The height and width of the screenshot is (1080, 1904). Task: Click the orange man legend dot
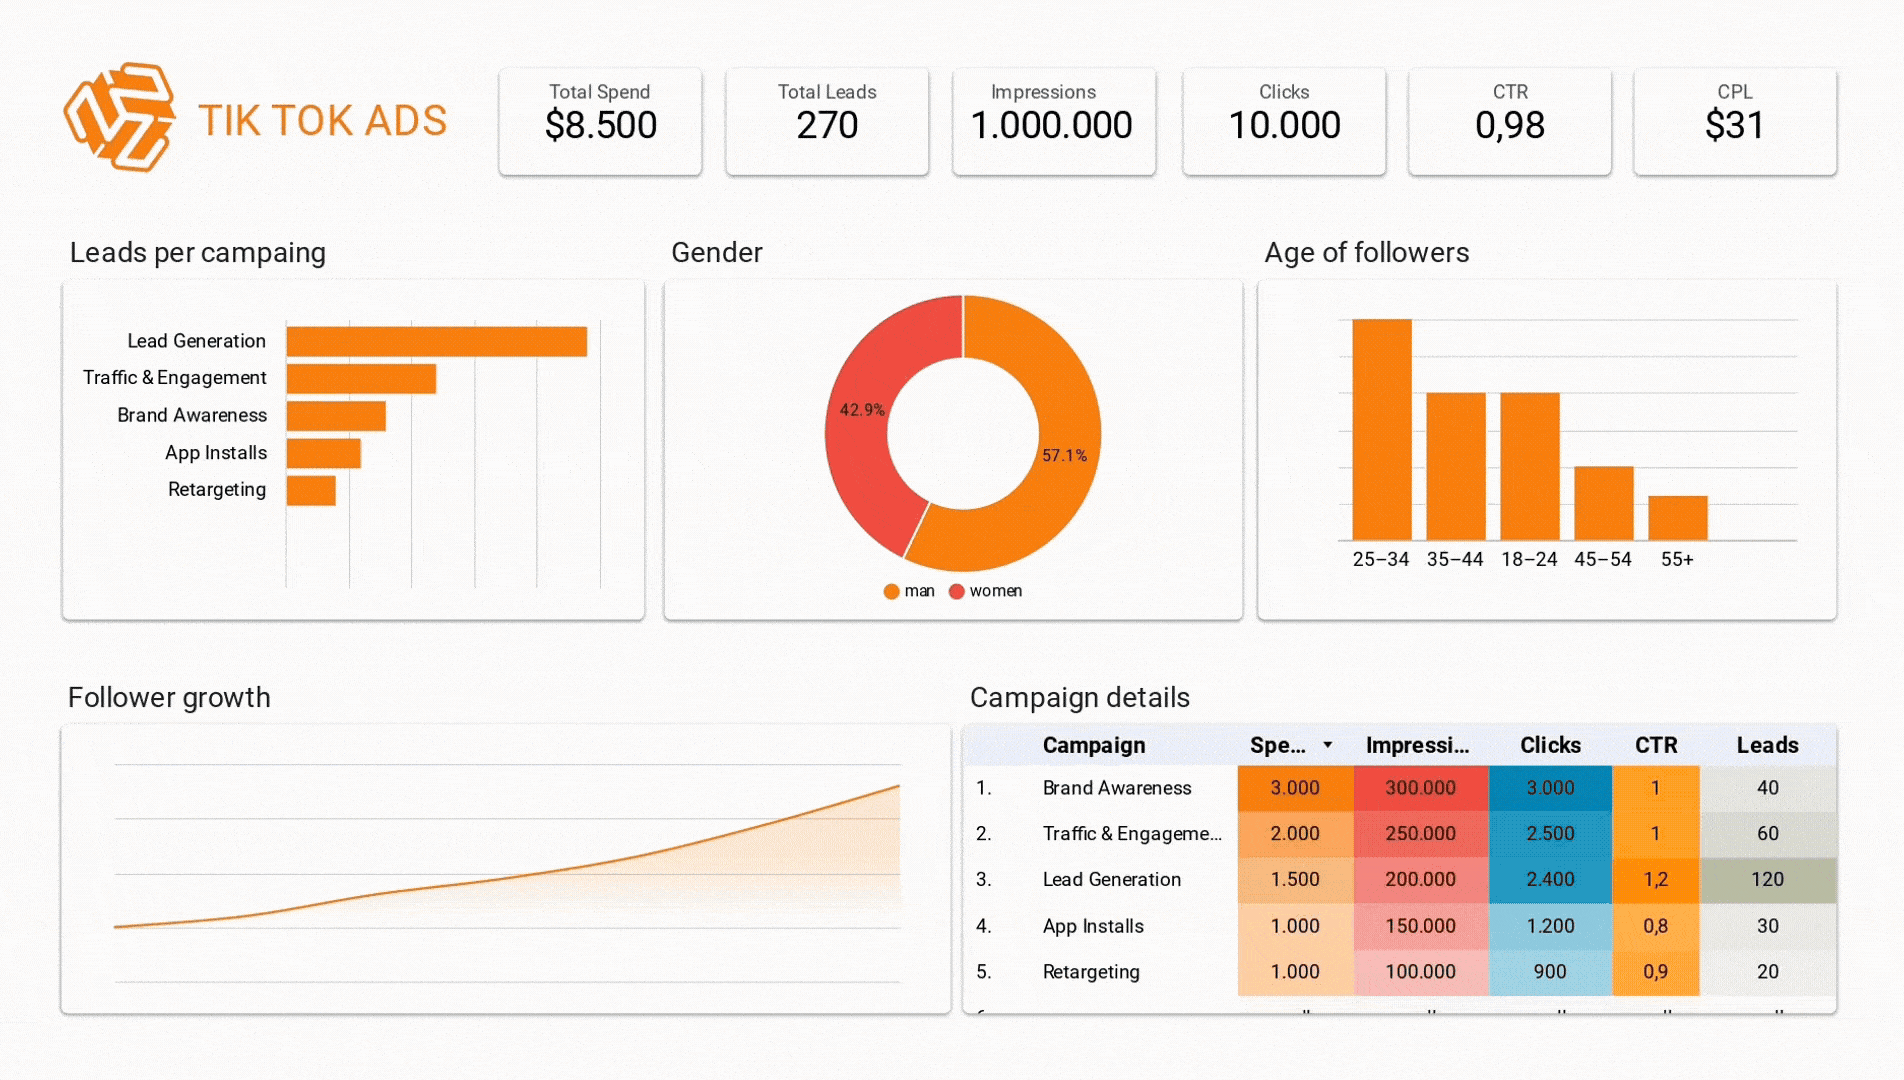point(891,591)
